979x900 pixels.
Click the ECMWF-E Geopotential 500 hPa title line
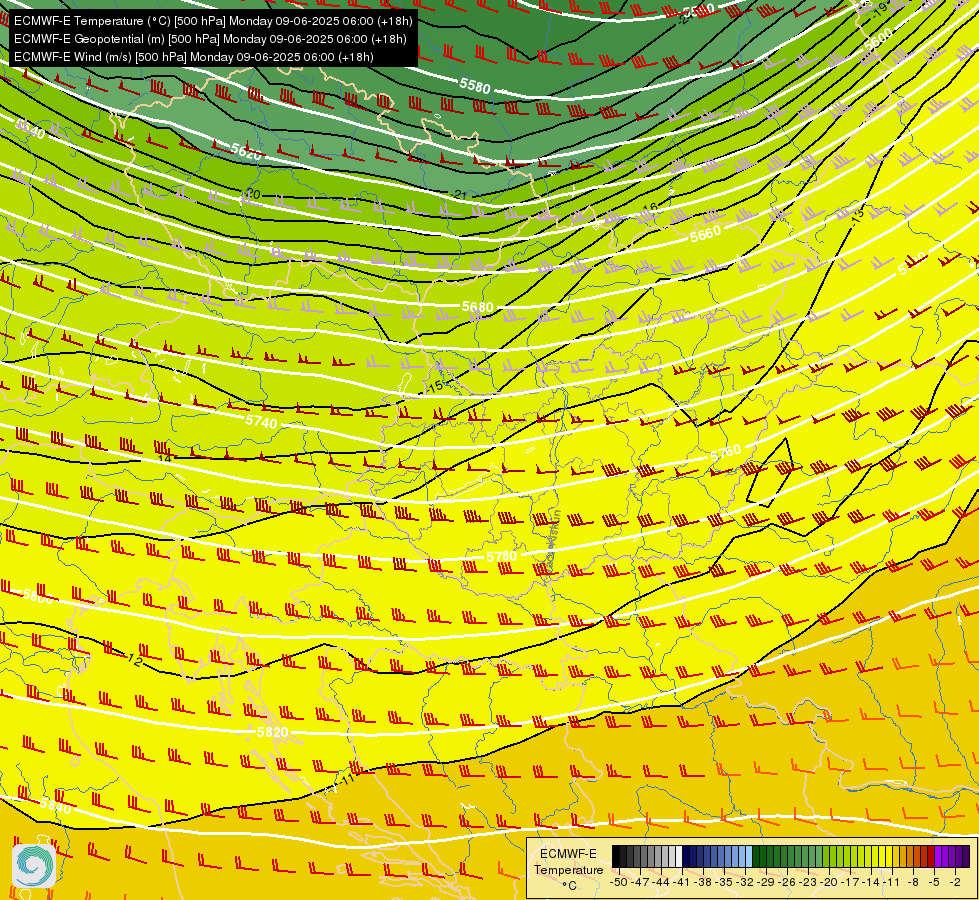coord(210,39)
